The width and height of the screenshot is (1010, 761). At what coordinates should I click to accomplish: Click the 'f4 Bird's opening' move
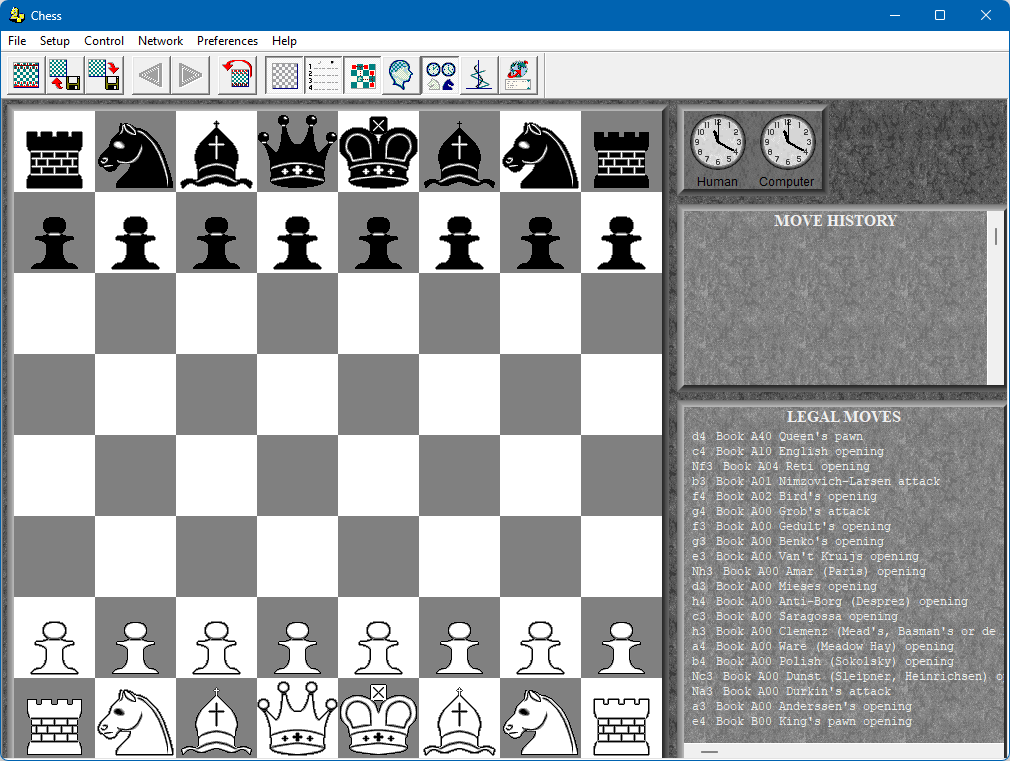(x=784, y=496)
